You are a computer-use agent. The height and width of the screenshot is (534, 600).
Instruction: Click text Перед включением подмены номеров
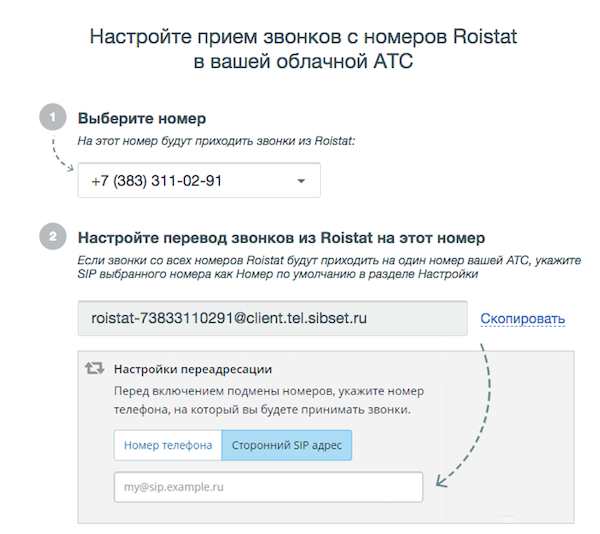pyautogui.click(x=269, y=400)
